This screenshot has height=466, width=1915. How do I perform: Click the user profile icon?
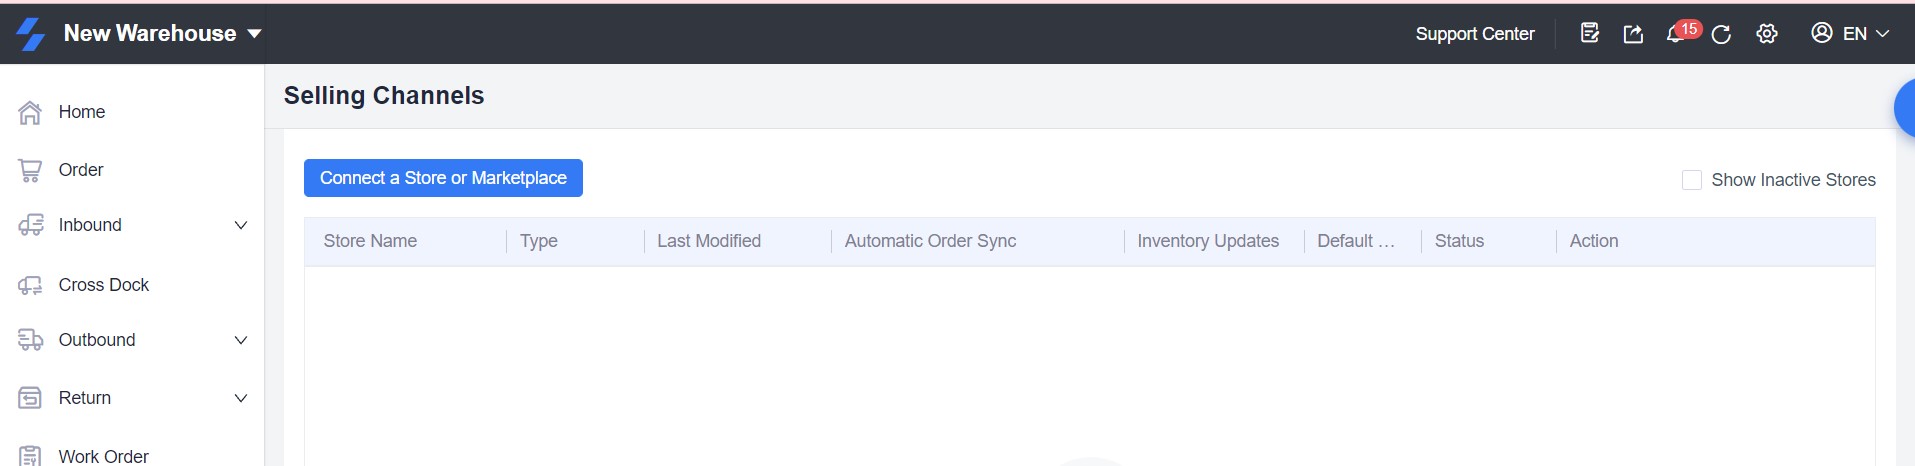point(1822,33)
